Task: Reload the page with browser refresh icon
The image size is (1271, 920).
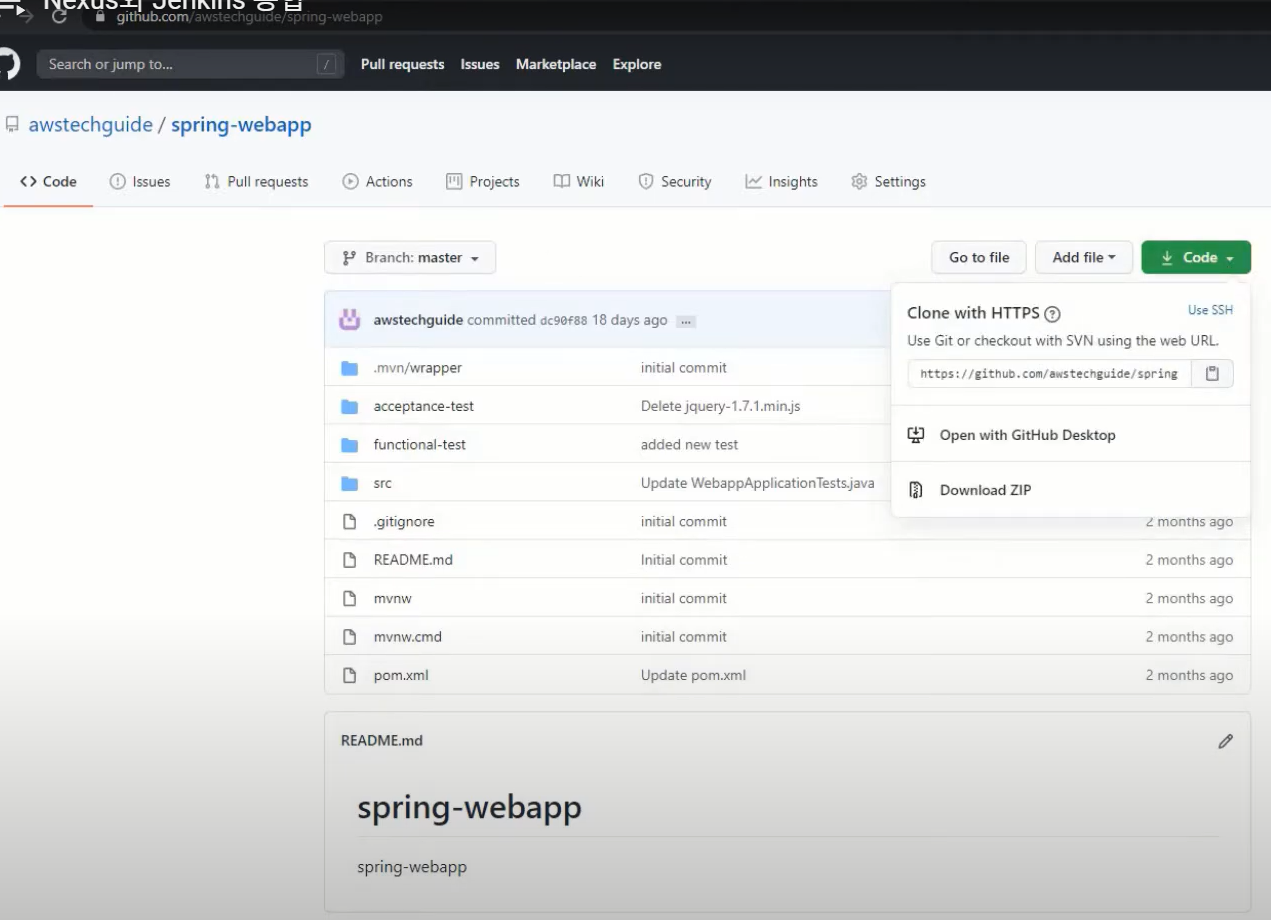Action: 59,17
